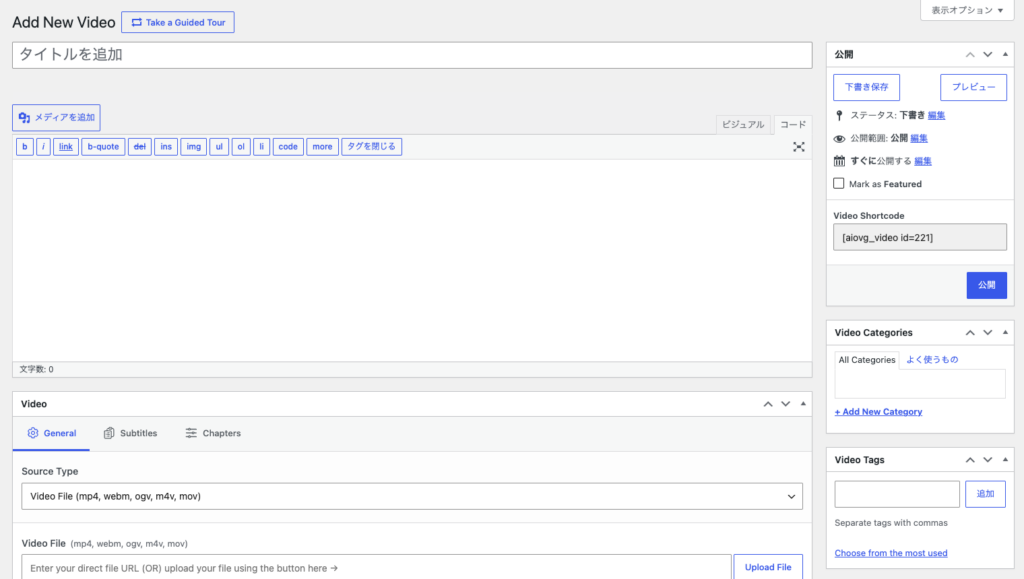Insert unordered list ul tag
Image resolution: width=1024 pixels, height=579 pixels.
coord(219,147)
